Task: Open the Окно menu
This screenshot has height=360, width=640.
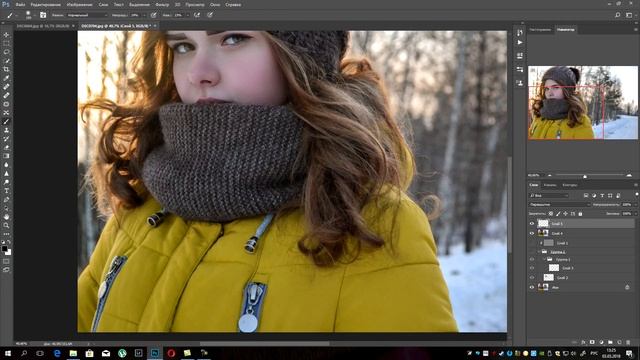Action: coord(215,4)
